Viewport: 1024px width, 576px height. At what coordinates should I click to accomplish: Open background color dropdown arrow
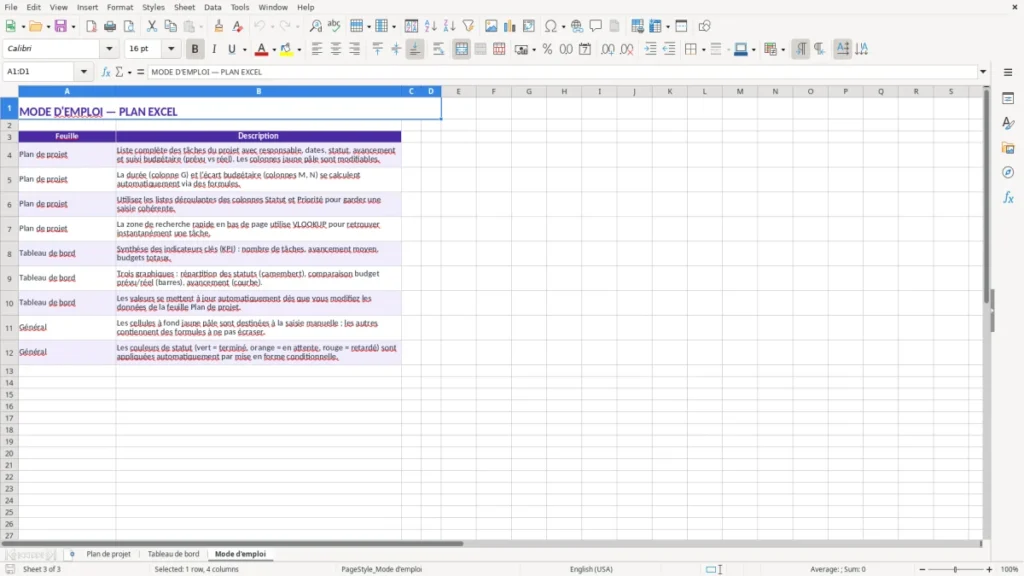299,50
